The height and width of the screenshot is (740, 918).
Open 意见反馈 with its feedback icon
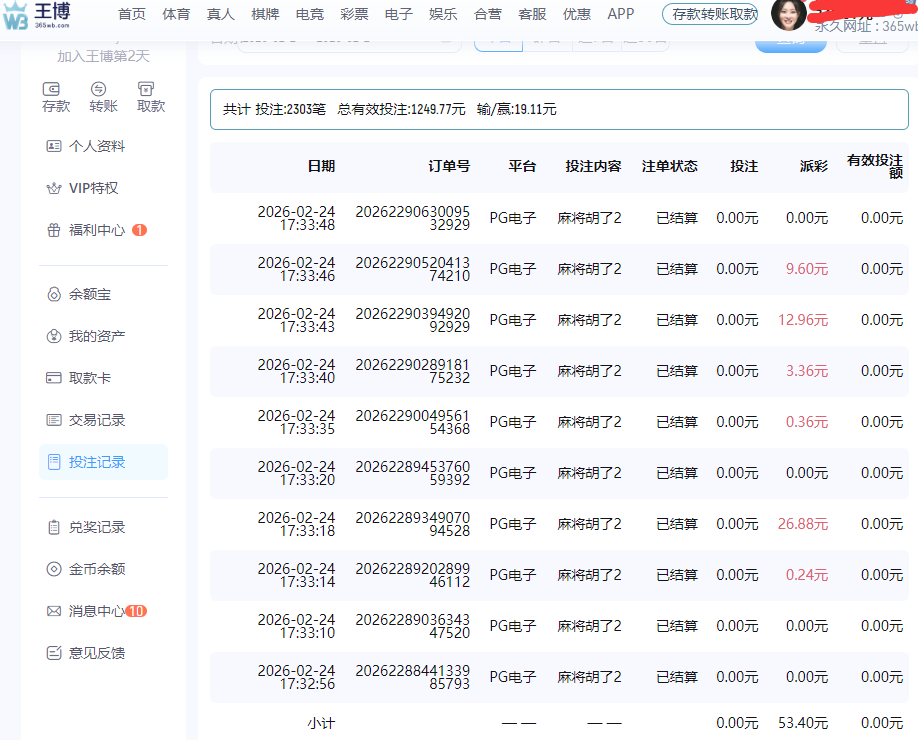click(x=52, y=650)
